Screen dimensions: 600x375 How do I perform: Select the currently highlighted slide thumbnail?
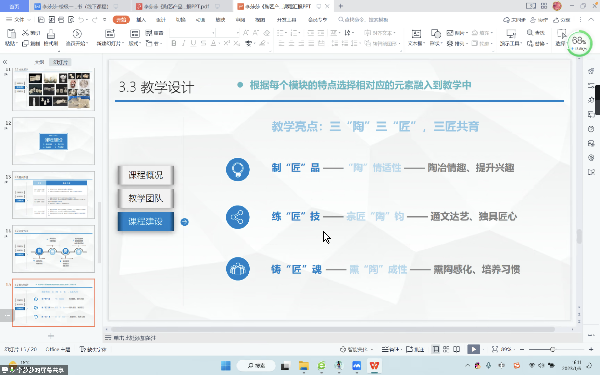pyautogui.click(x=54, y=303)
